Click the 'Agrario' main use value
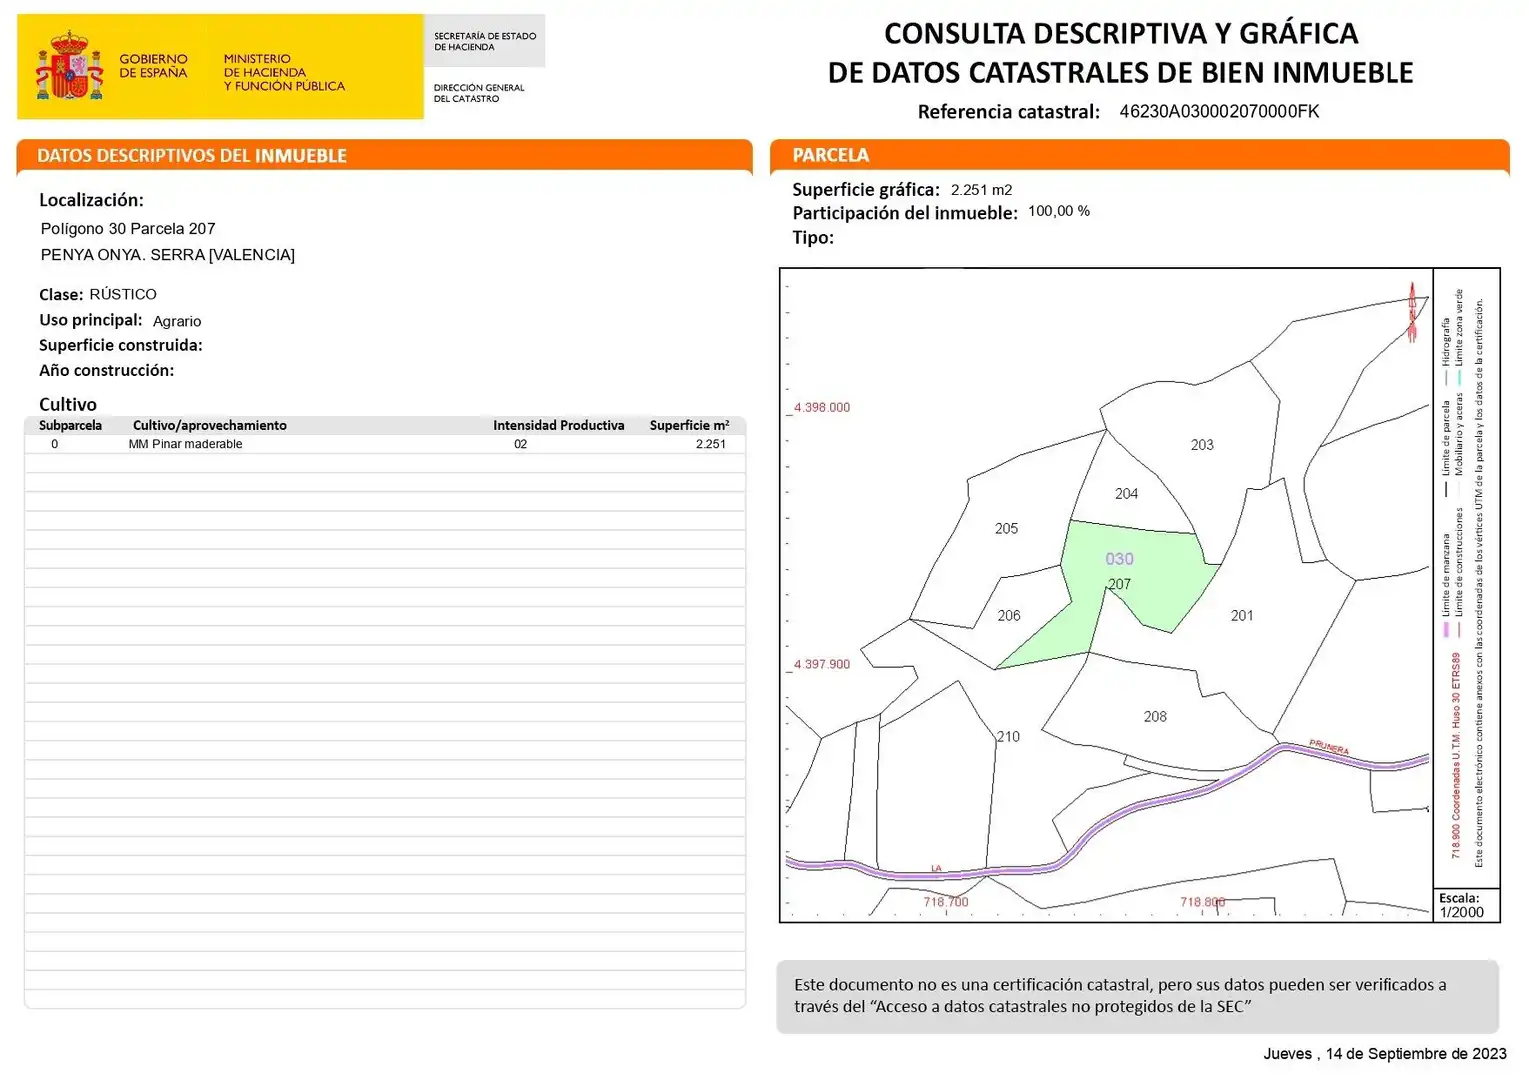The width and height of the screenshot is (1529, 1080). point(177,321)
